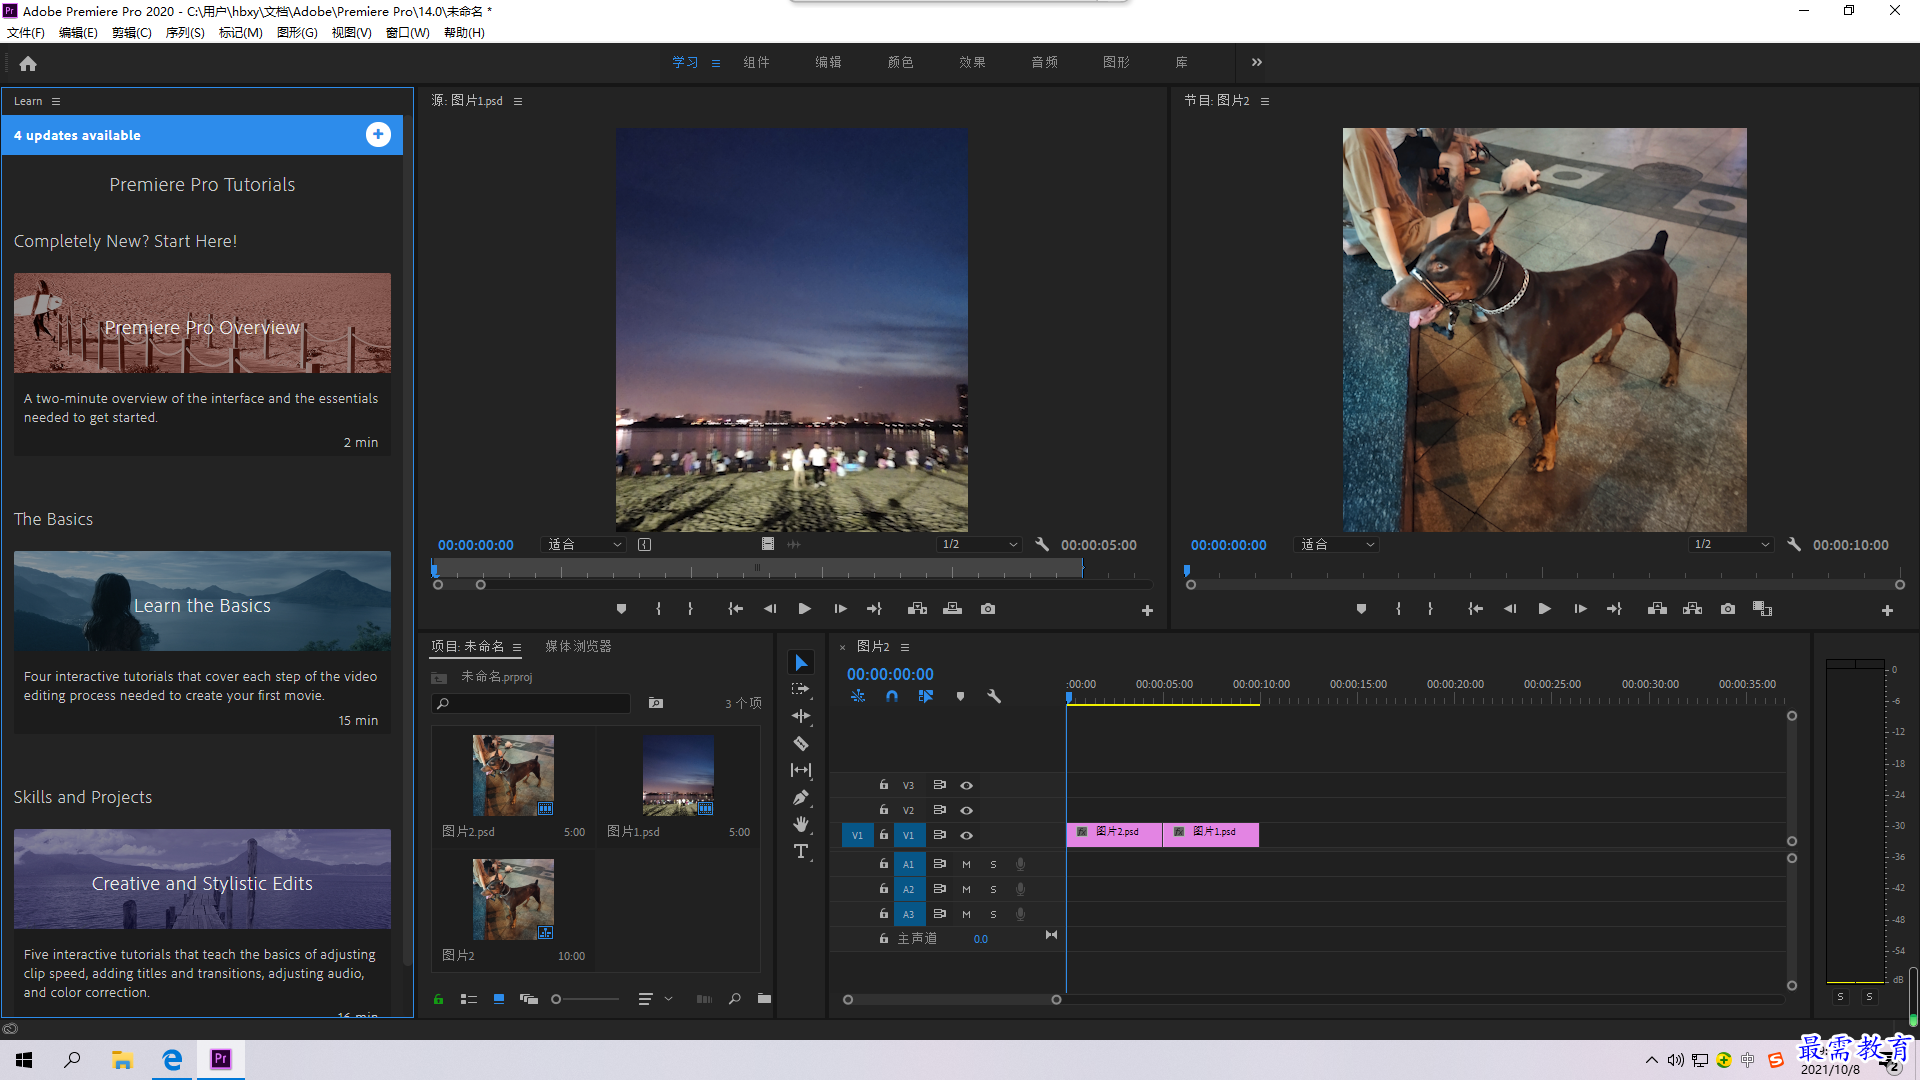Open the 文件(F) menu
The width and height of the screenshot is (1920, 1080).
26,33
